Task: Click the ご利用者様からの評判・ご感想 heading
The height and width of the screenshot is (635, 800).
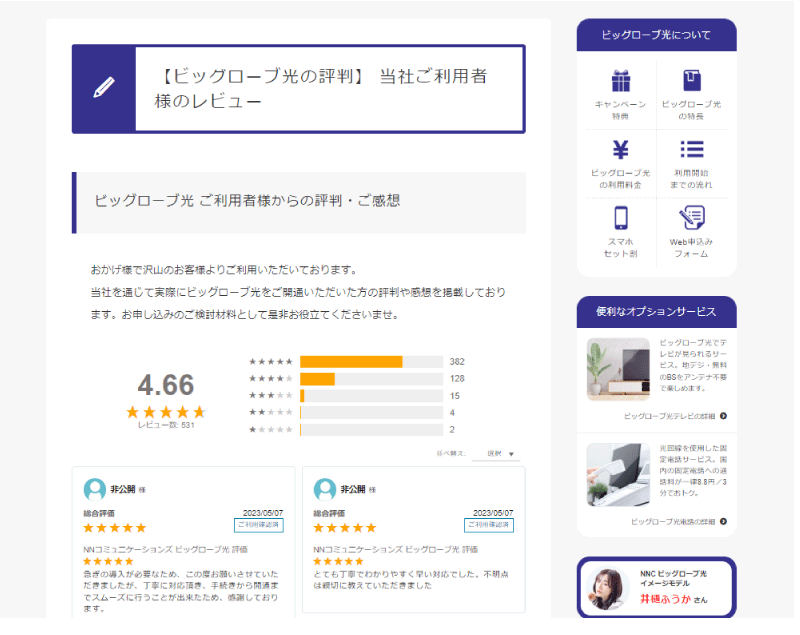Action: [x=247, y=200]
